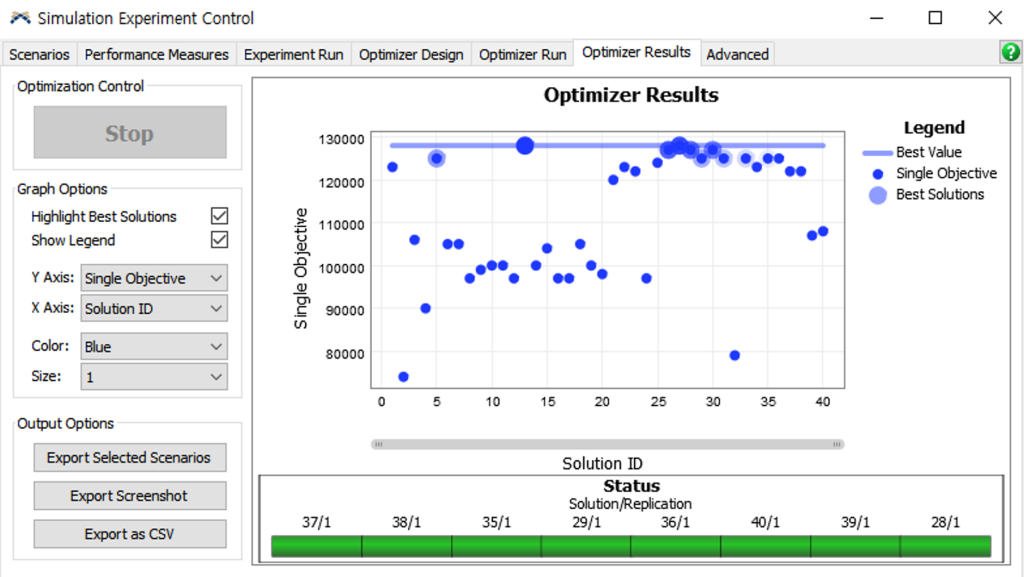Click Export as CSV button
Image resolution: width=1024 pixels, height=577 pixels.
click(130, 534)
